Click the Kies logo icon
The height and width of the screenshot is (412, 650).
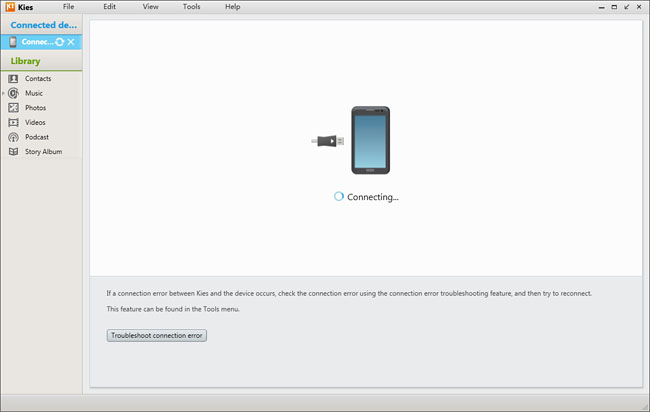point(10,7)
